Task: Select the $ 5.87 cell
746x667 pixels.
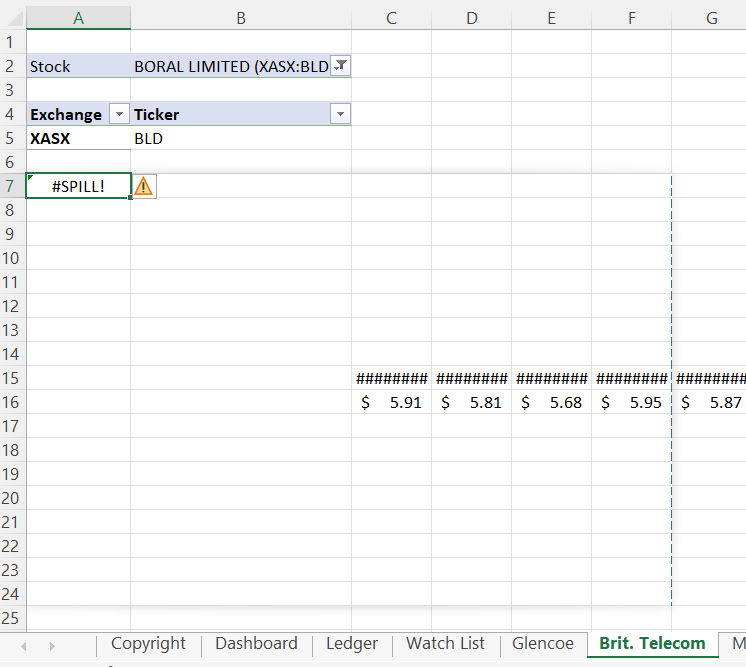Action: coord(709,402)
